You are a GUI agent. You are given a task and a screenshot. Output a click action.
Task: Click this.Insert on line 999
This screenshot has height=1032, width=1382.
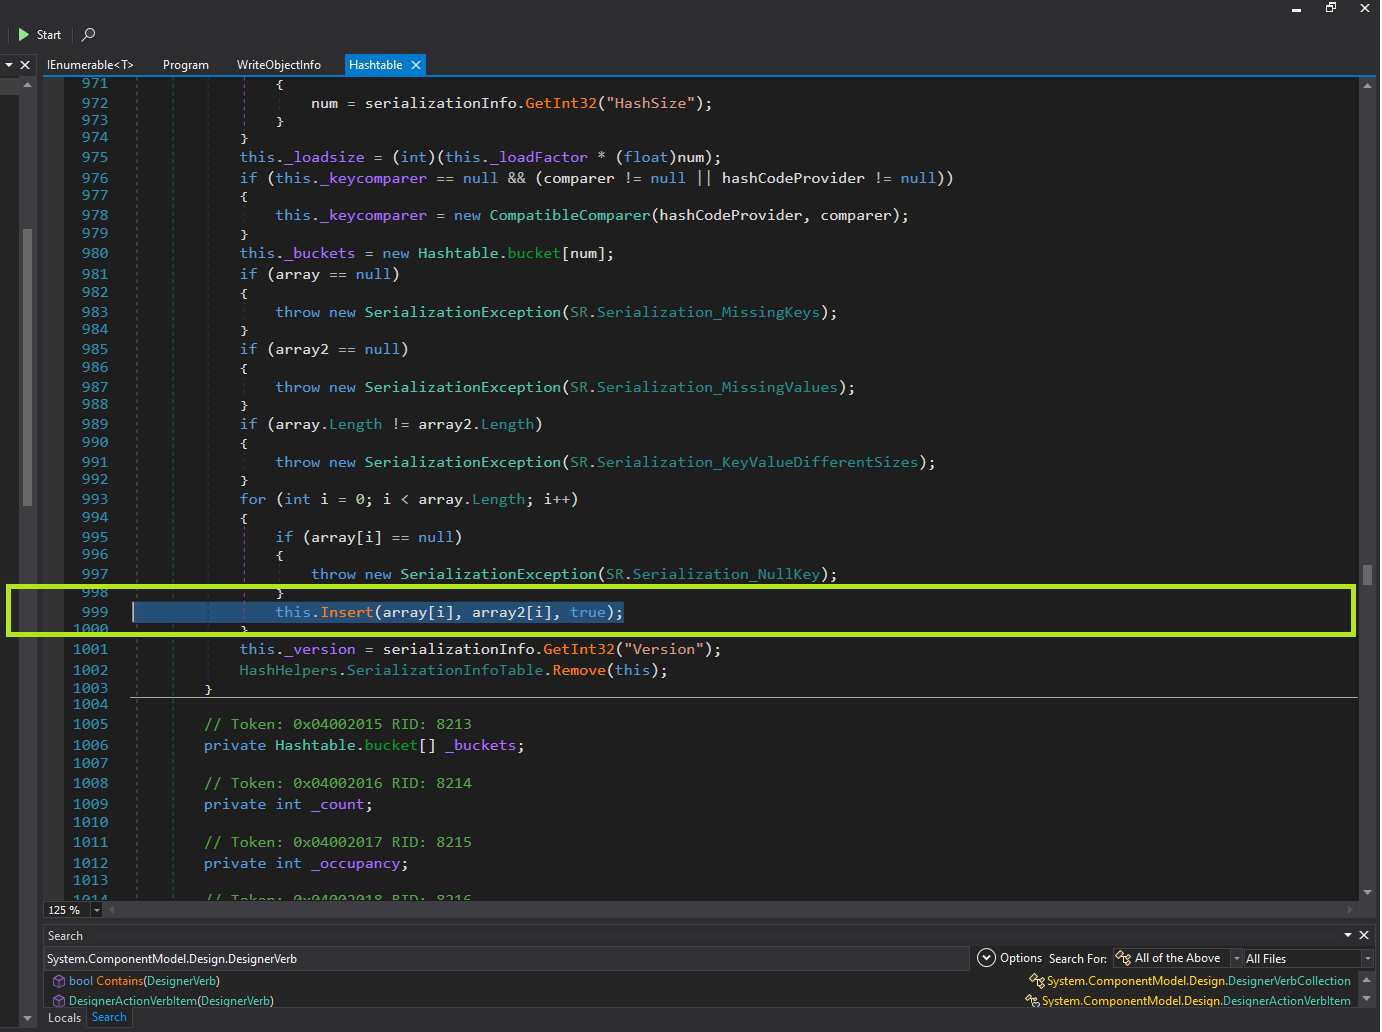coord(324,612)
